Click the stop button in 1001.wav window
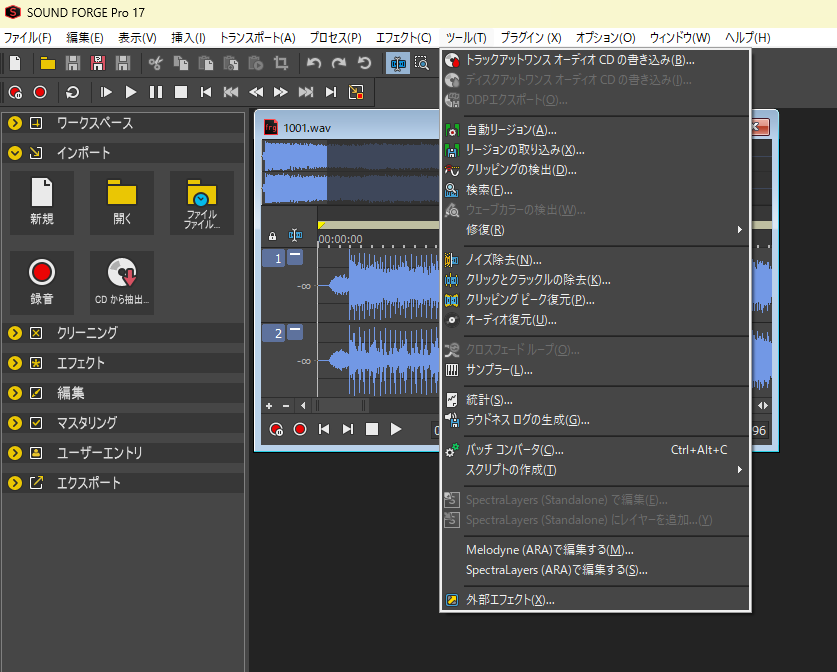Viewport: 837px width, 672px height. [372, 429]
